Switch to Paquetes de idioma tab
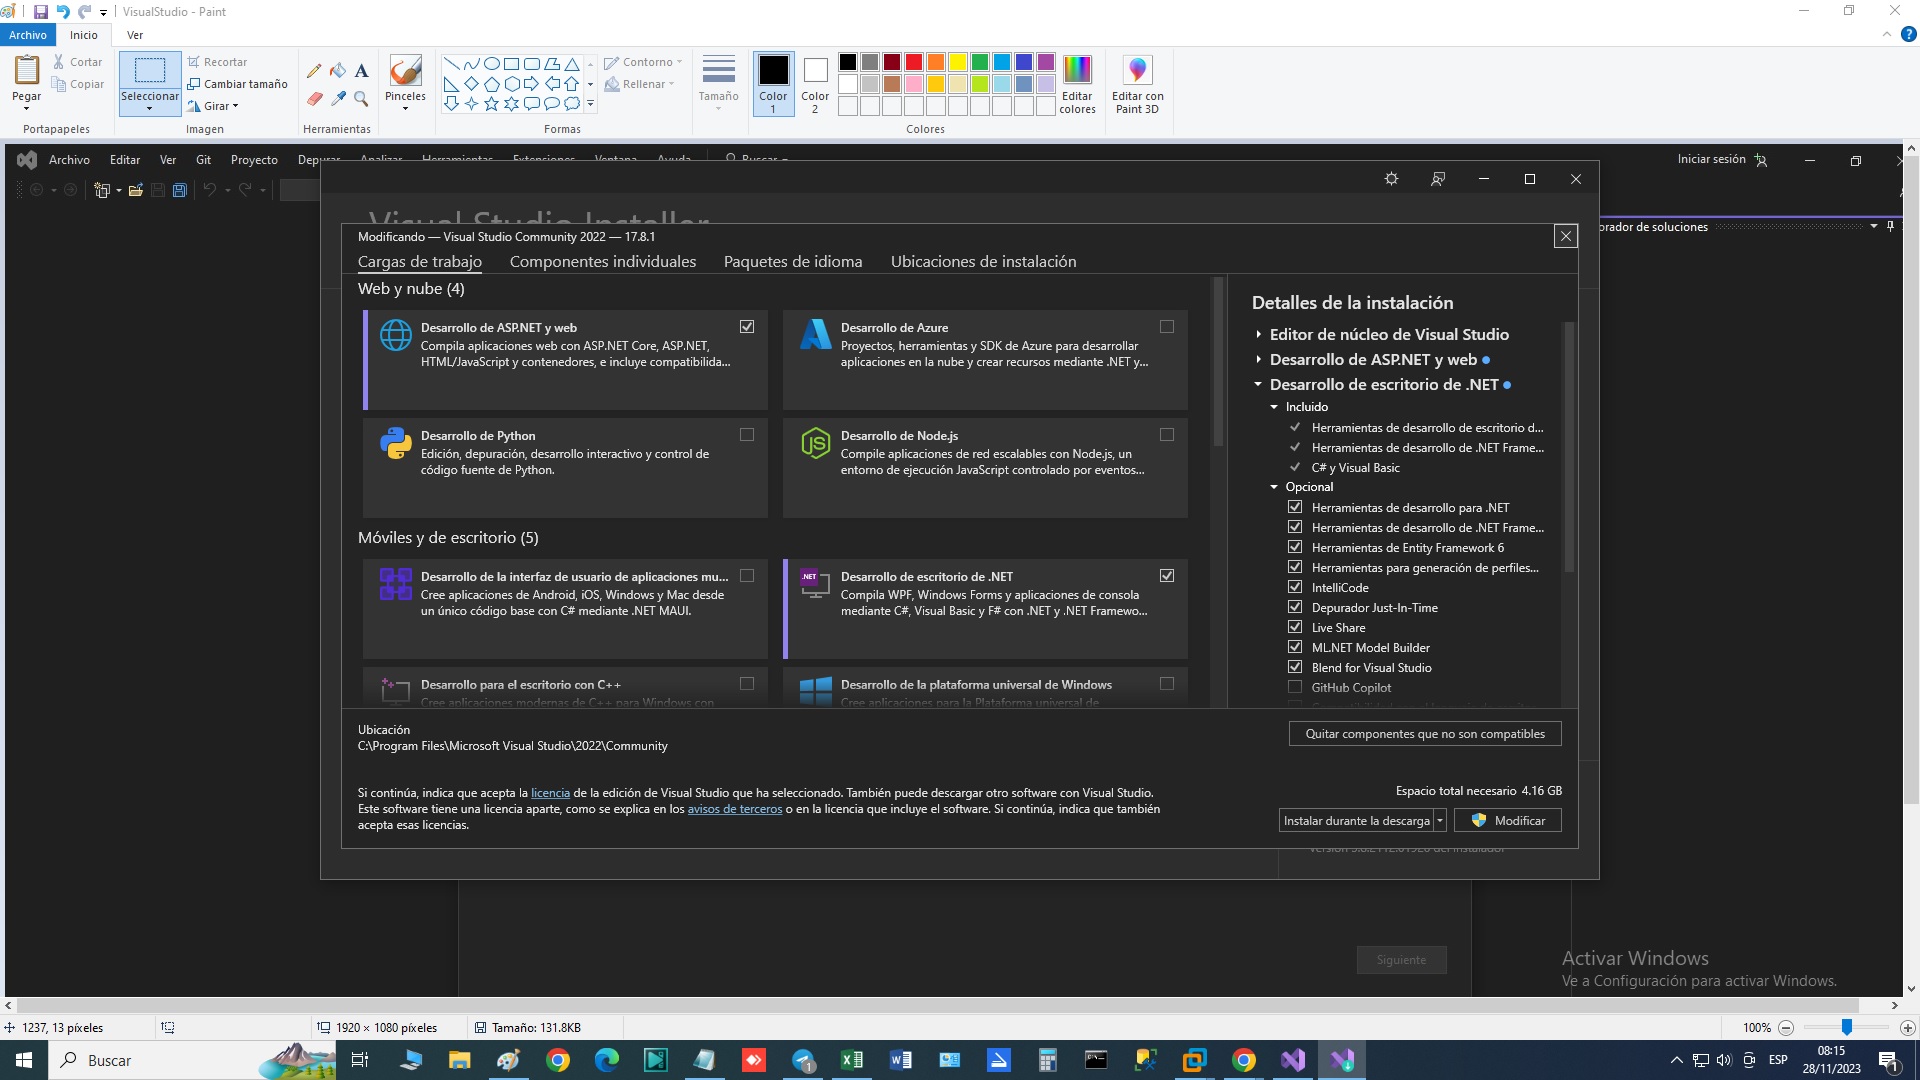The height and width of the screenshot is (1080, 1920). (793, 262)
